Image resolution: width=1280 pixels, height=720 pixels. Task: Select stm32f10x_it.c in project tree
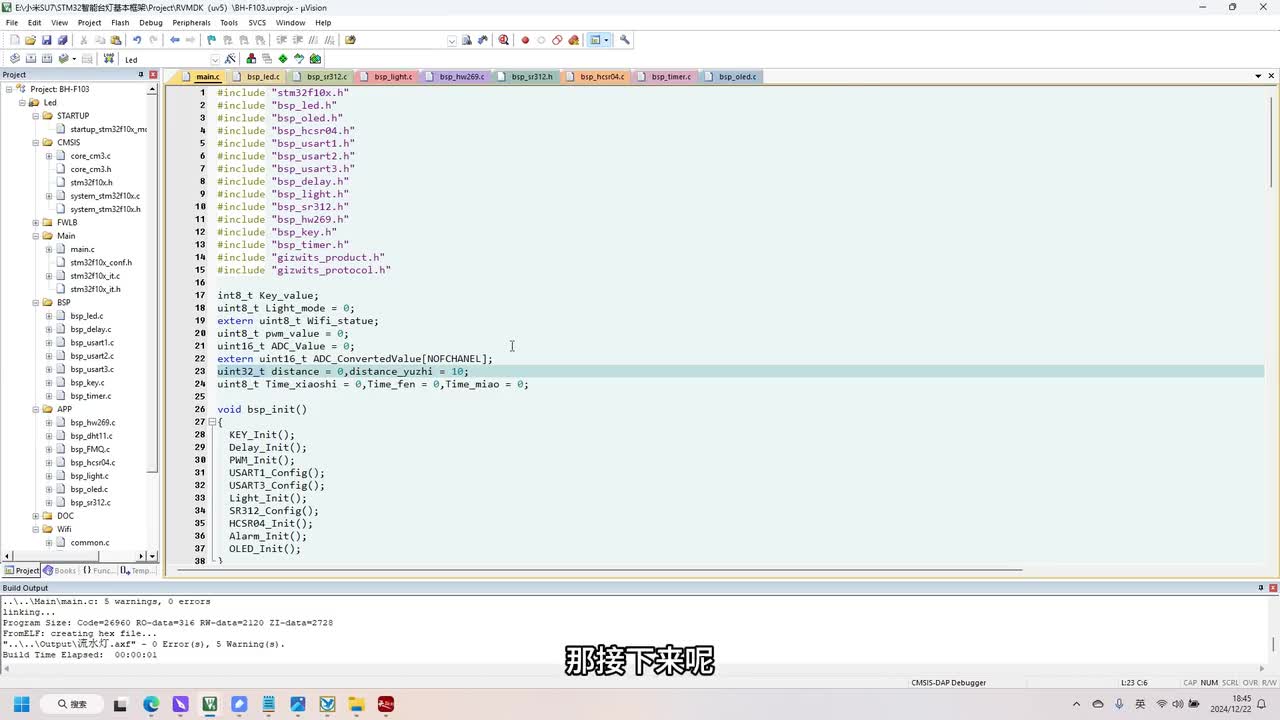click(x=95, y=276)
